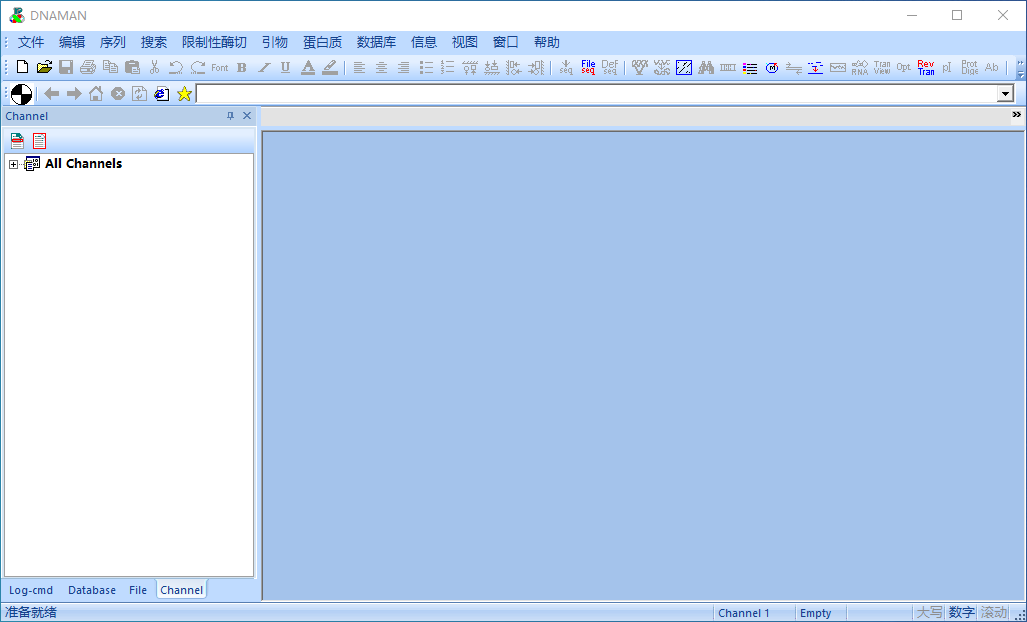Click the Rev Tran toolbar icon
Viewport: 1027px width, 622px height.
coord(926,67)
